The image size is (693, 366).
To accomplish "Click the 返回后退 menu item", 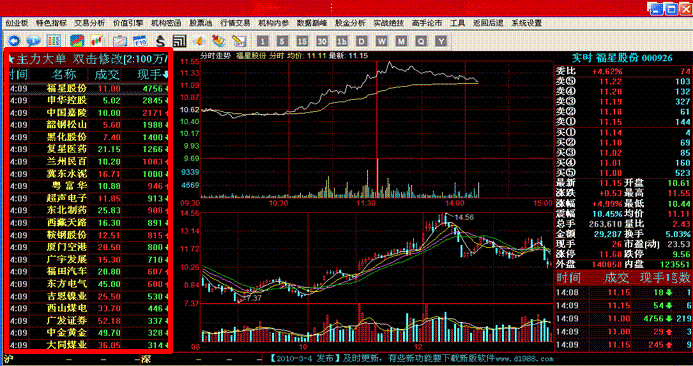I will click(488, 23).
